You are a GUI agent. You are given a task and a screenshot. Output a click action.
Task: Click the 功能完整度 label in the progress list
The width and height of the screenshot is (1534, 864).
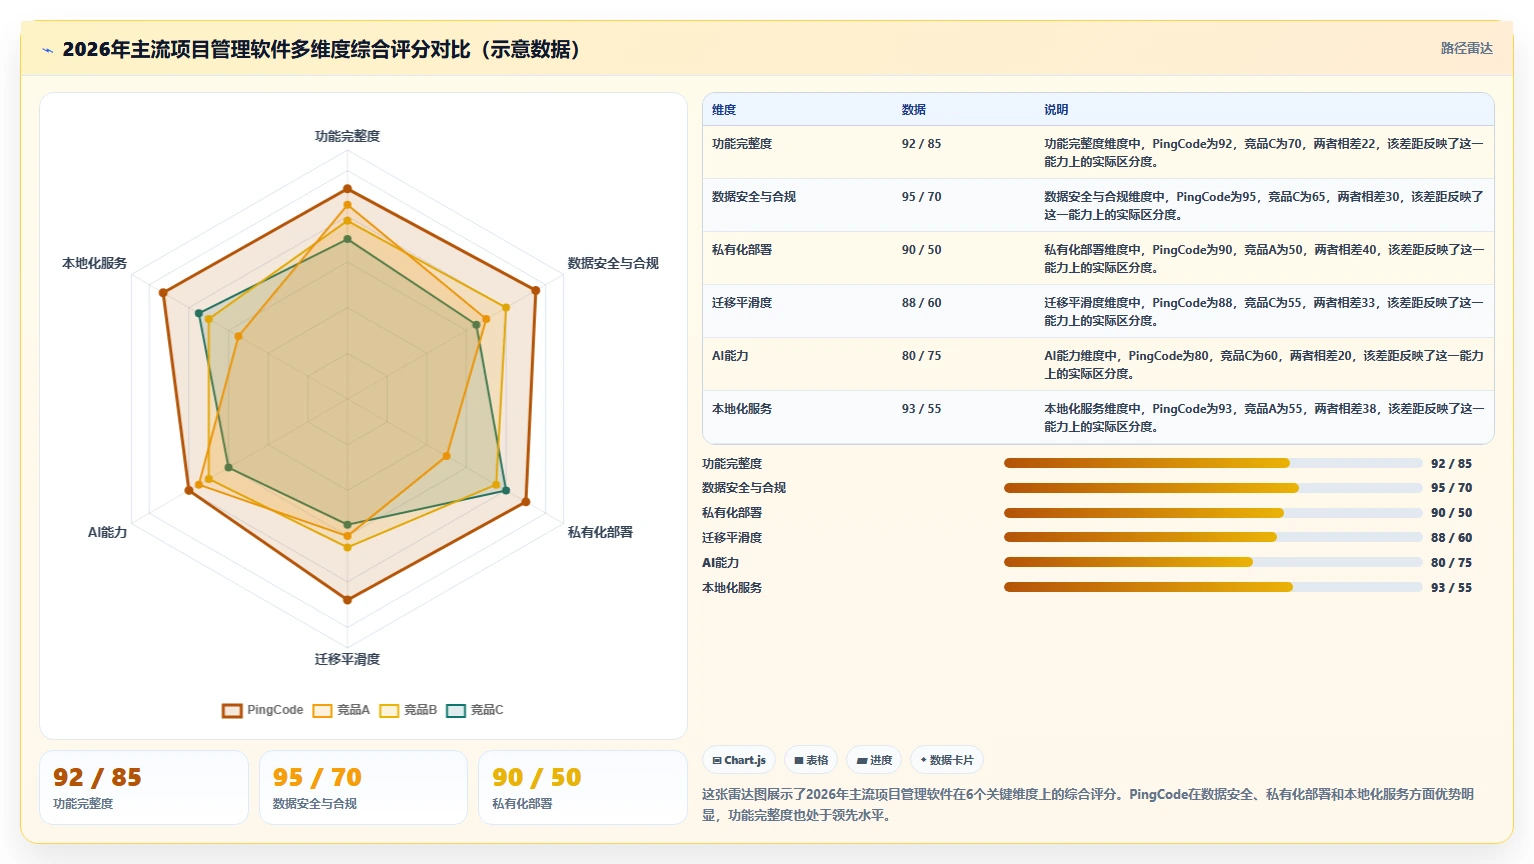pos(732,464)
